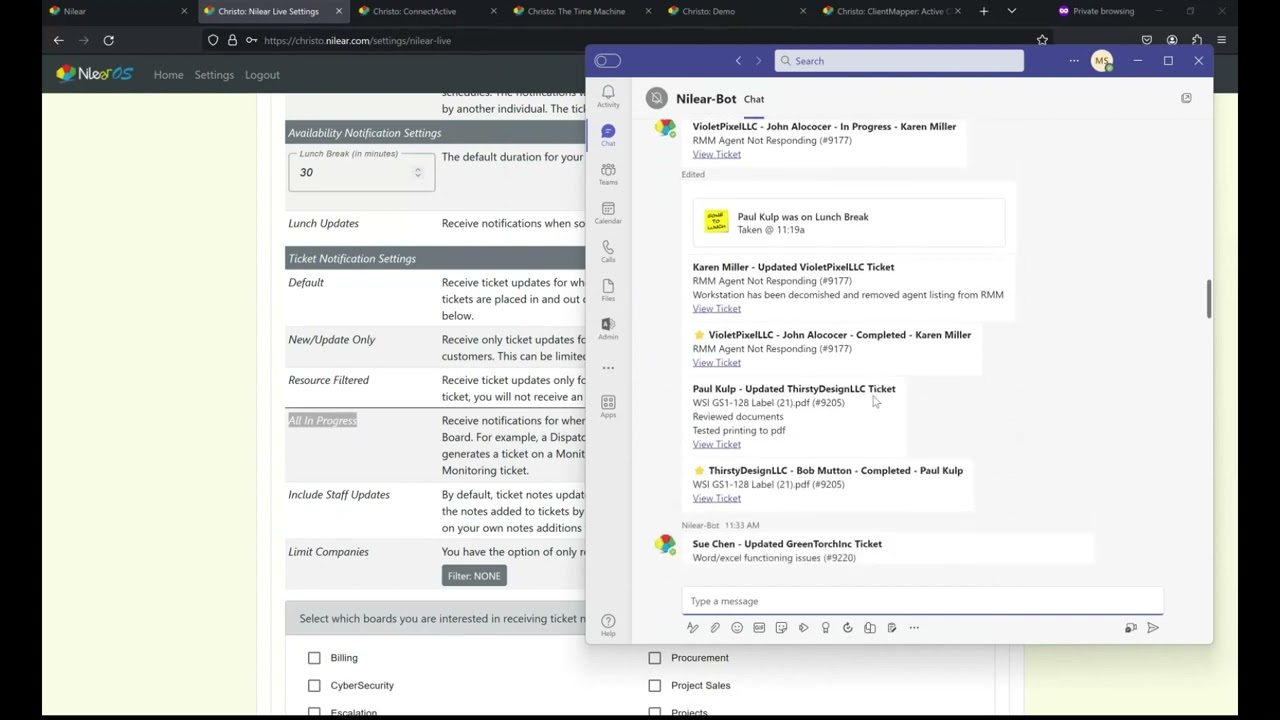Click Paul Kulp Lunch Break card

tap(849, 223)
